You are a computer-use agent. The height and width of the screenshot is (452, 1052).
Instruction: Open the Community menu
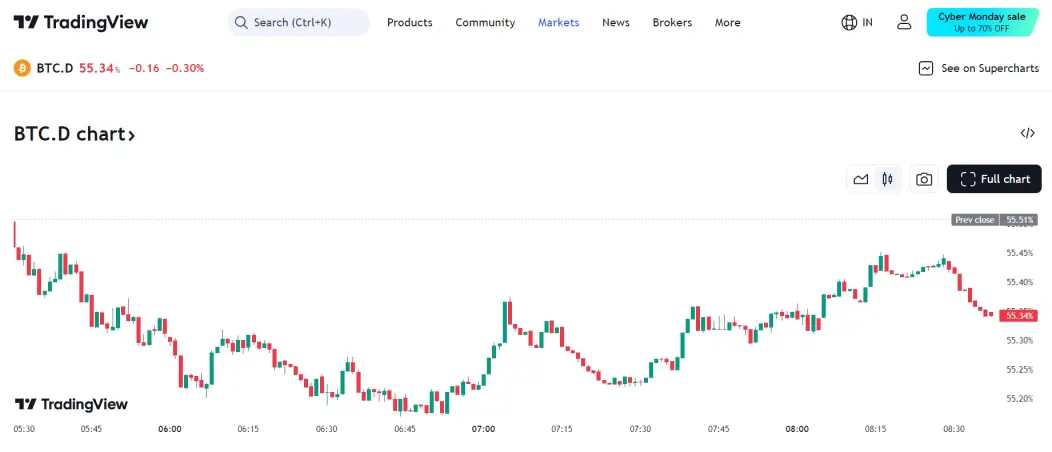pos(485,22)
